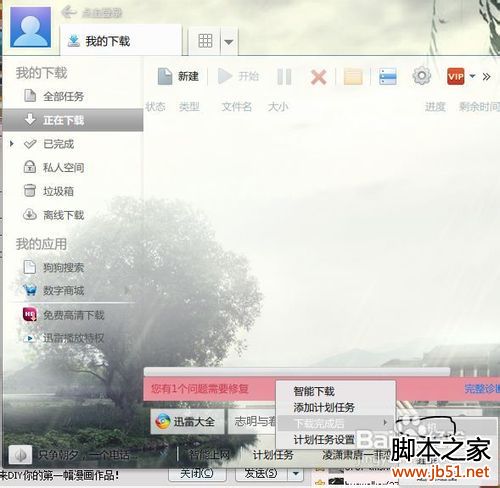Image resolution: width=500 pixels, height=488 pixels.
Task: Show more toolbar items with » chevron
Action: point(486,77)
